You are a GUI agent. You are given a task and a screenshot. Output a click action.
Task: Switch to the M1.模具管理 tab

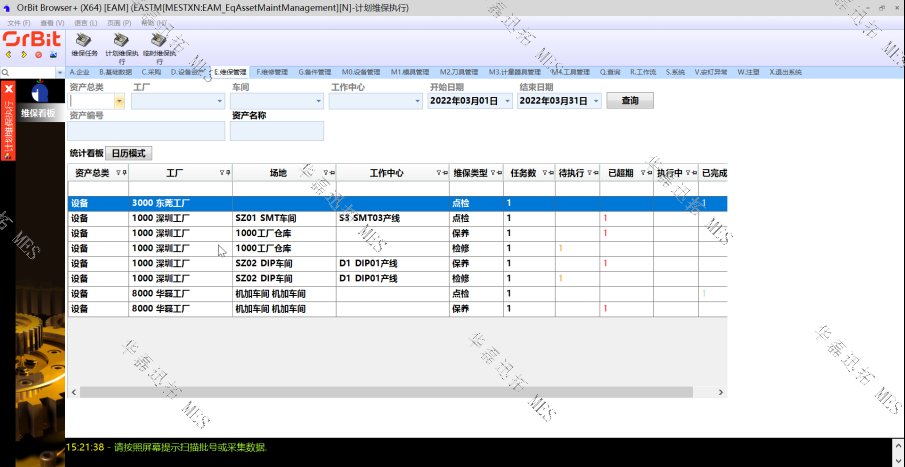click(410, 72)
